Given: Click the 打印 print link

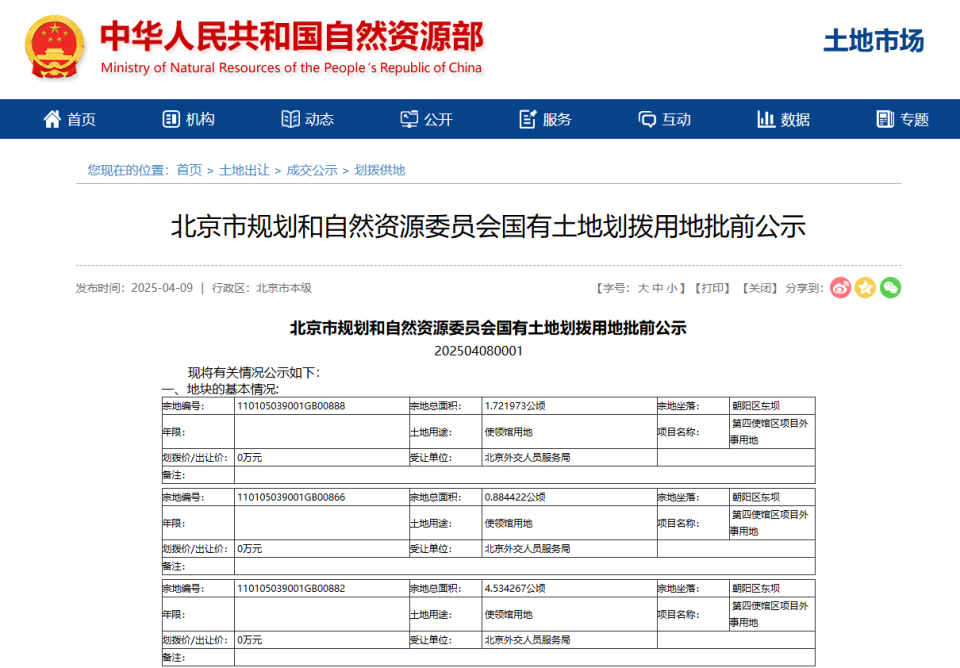Looking at the screenshot, I should pos(713,288).
